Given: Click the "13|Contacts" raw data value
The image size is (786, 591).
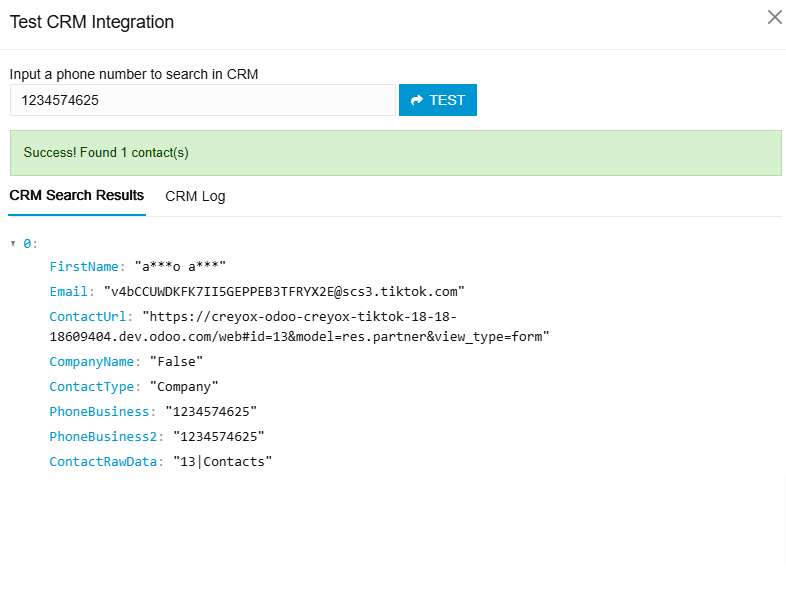Looking at the screenshot, I should (x=222, y=461).
